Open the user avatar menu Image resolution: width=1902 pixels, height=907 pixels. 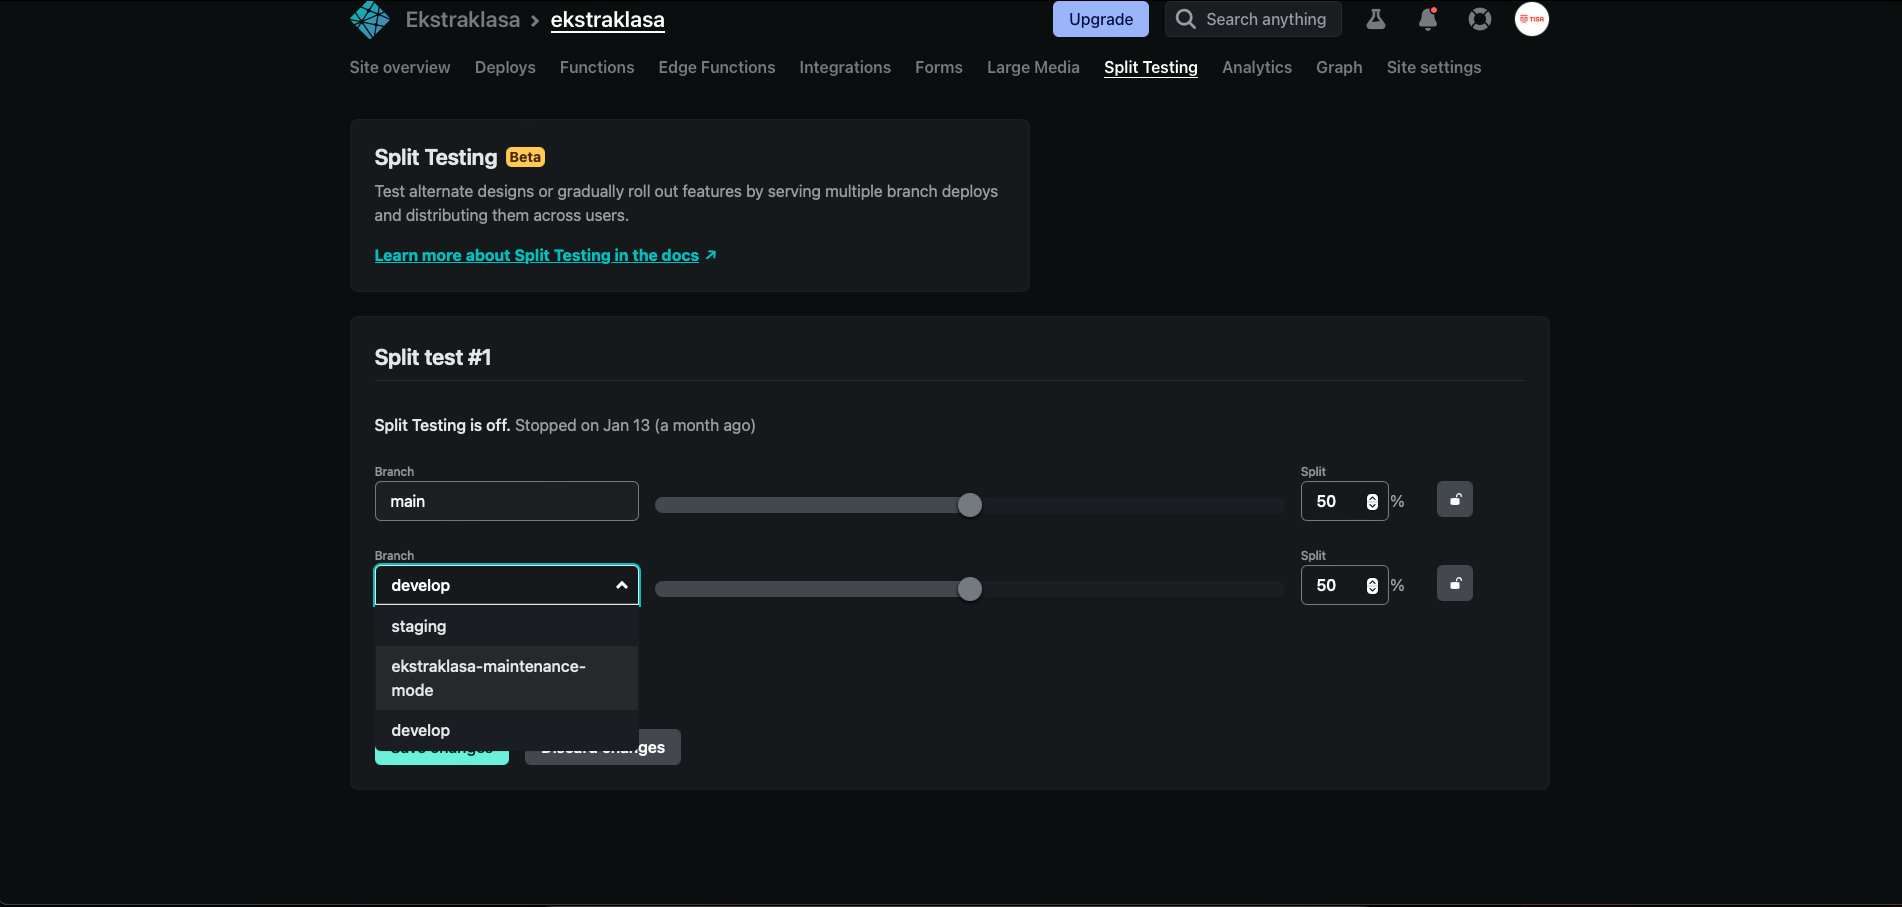(1532, 19)
